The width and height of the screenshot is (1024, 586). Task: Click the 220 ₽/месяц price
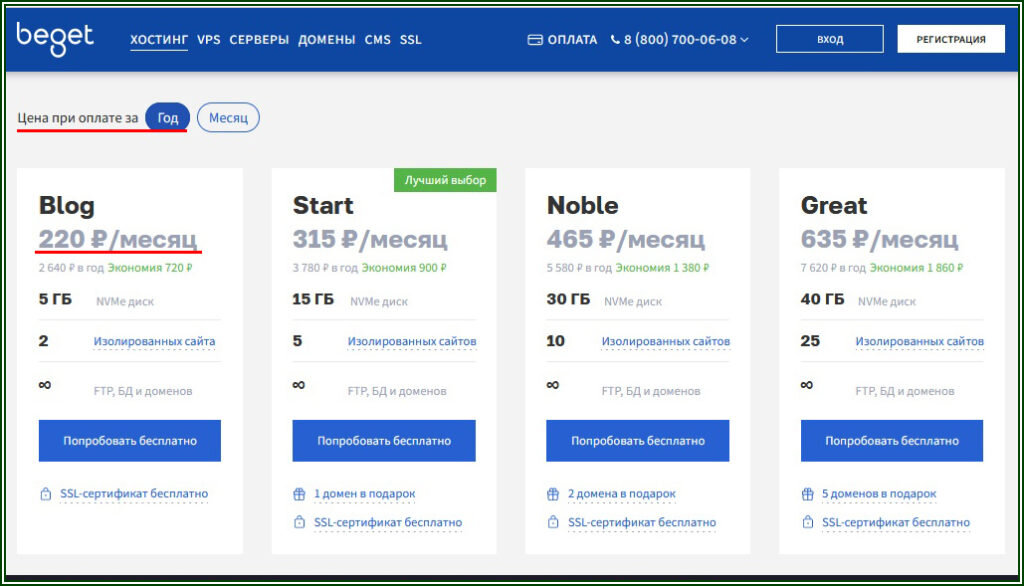pyautogui.click(x=118, y=239)
